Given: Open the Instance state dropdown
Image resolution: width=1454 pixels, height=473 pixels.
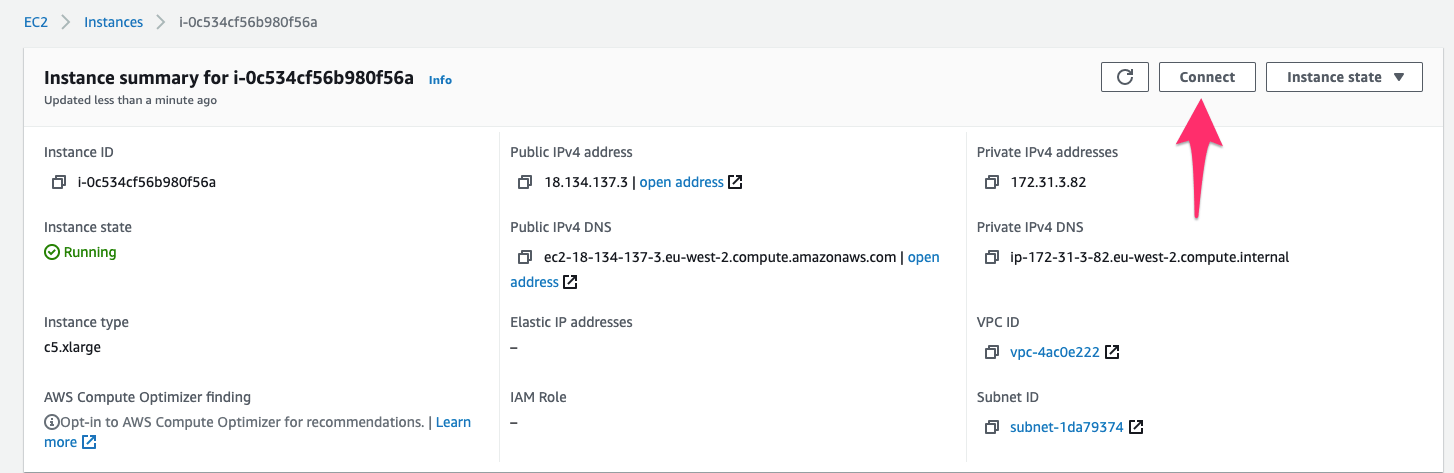Looking at the screenshot, I should [1344, 77].
